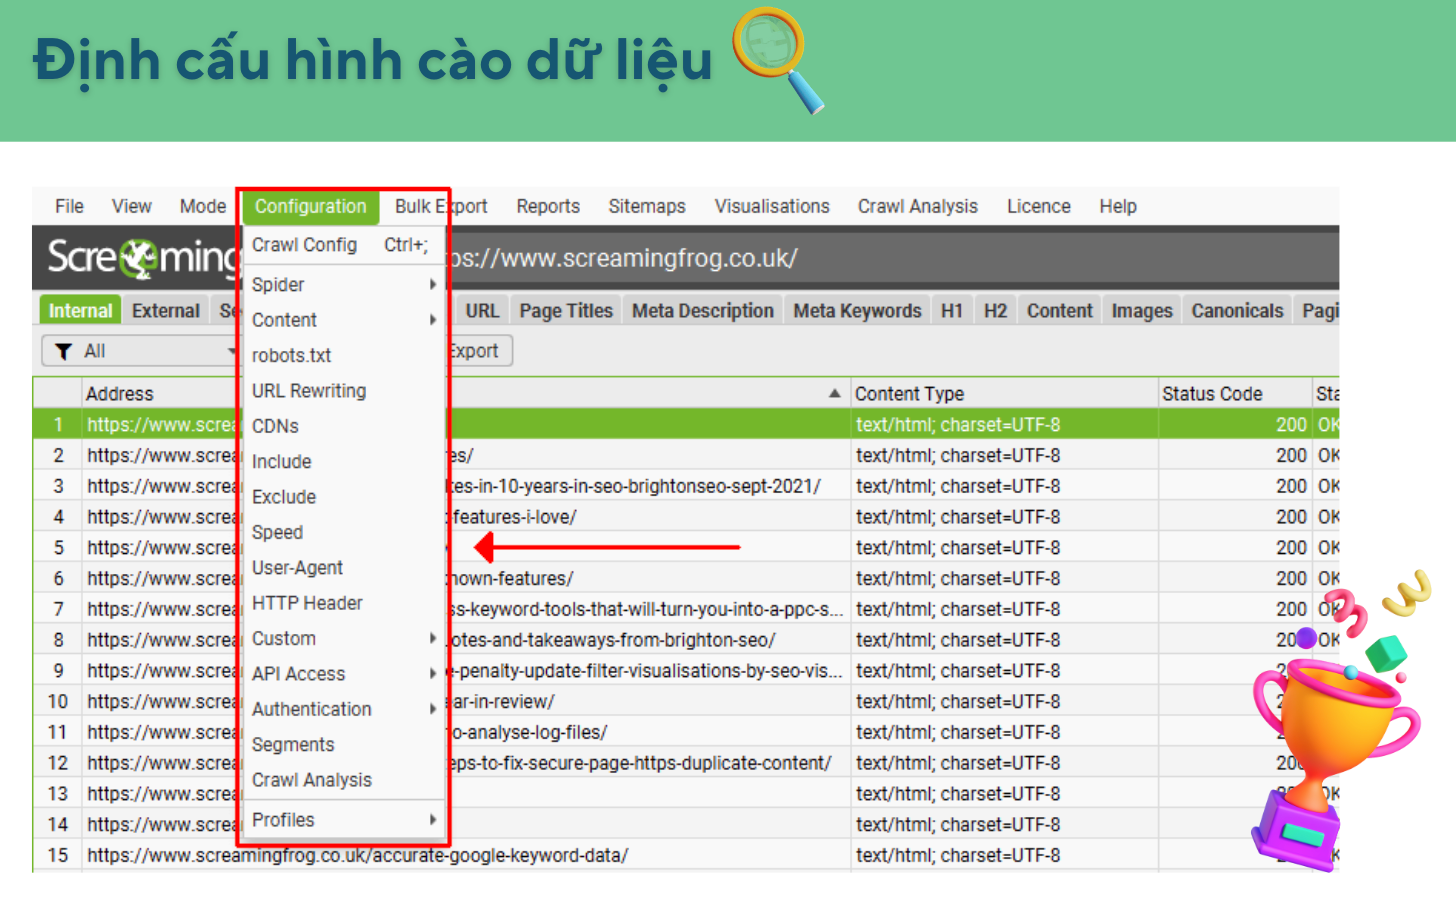Switch to the External tab
The width and height of the screenshot is (1456, 906).
tap(166, 311)
